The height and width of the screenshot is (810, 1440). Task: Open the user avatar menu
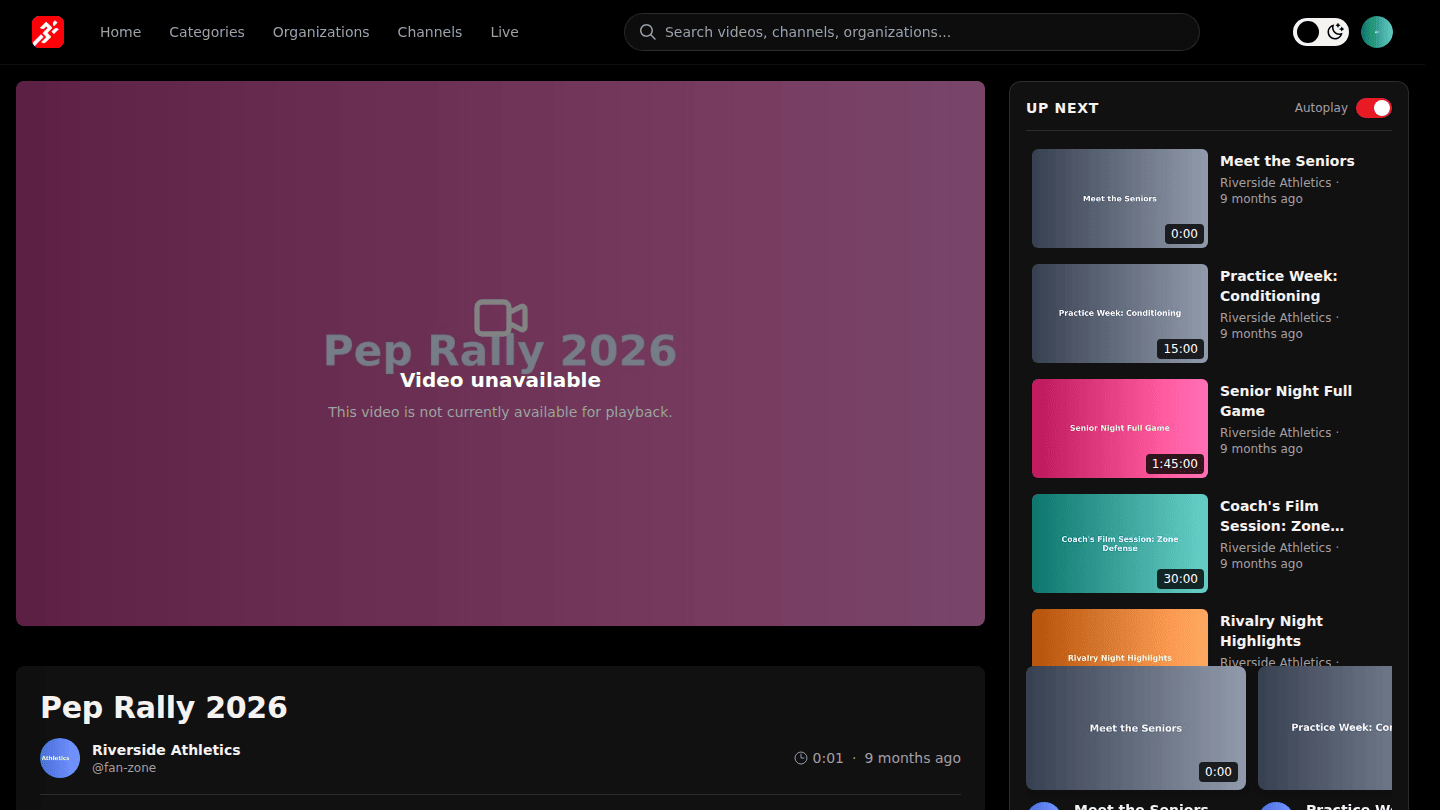(x=1377, y=32)
